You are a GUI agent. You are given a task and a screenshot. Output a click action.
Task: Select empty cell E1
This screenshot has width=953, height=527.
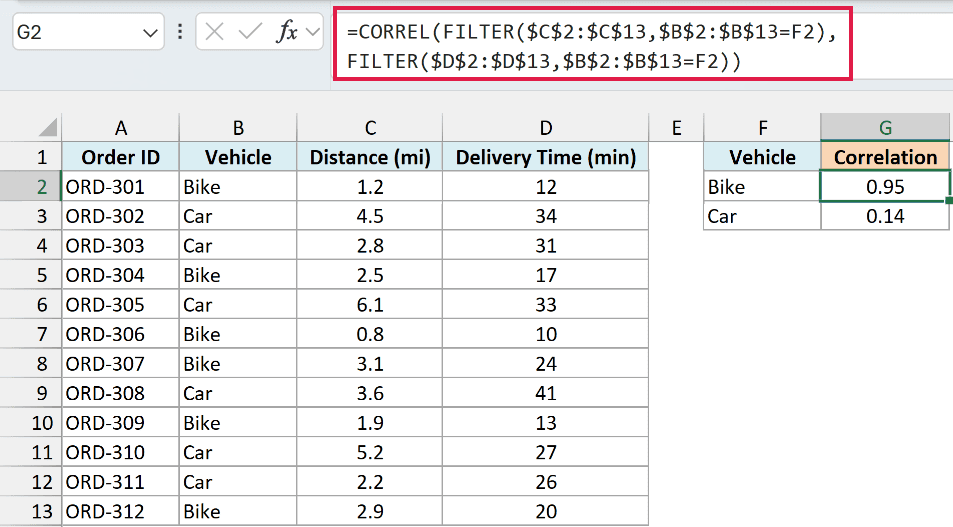[x=676, y=157]
